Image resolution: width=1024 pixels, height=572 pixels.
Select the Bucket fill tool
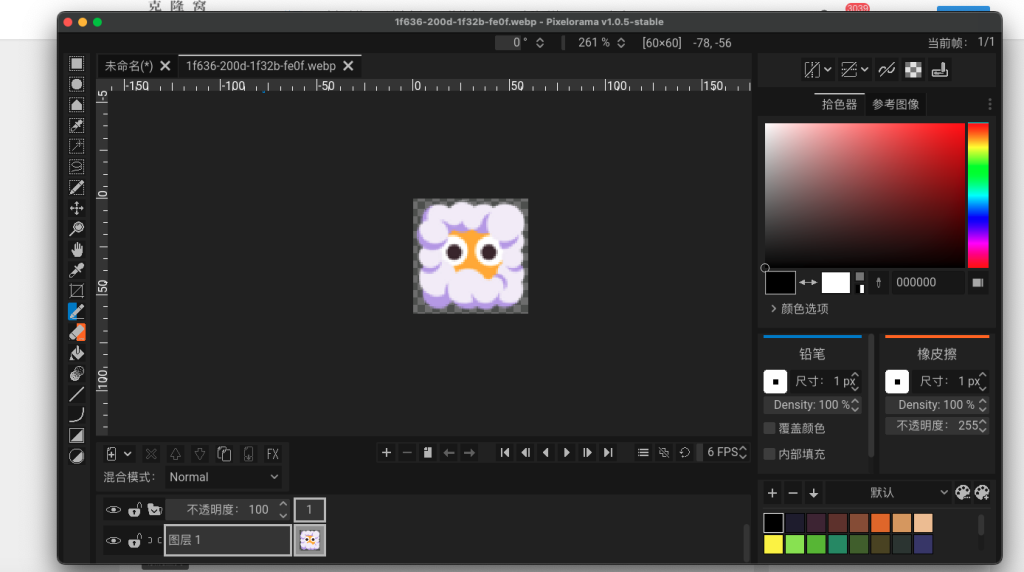(76, 353)
